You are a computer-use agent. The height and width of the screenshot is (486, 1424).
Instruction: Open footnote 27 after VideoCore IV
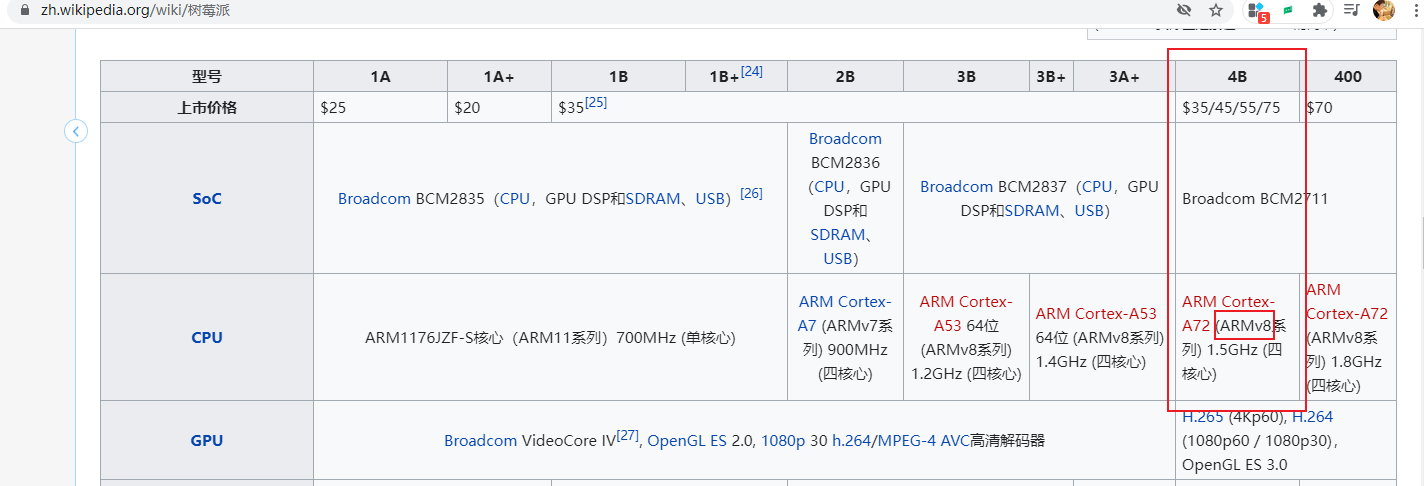[x=627, y=435]
